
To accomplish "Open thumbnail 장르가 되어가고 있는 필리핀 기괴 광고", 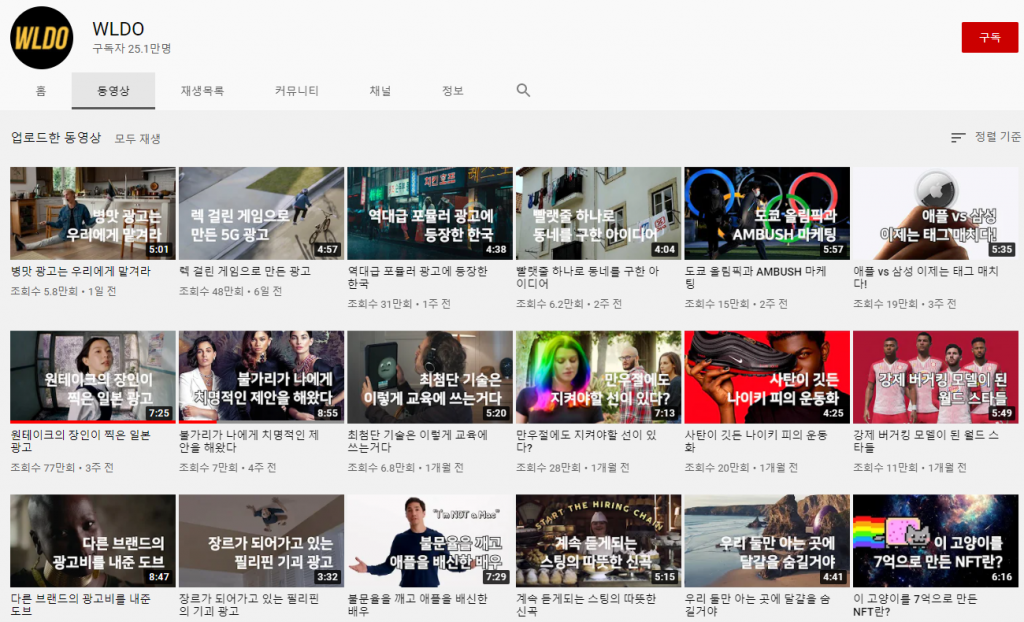I will [x=261, y=540].
